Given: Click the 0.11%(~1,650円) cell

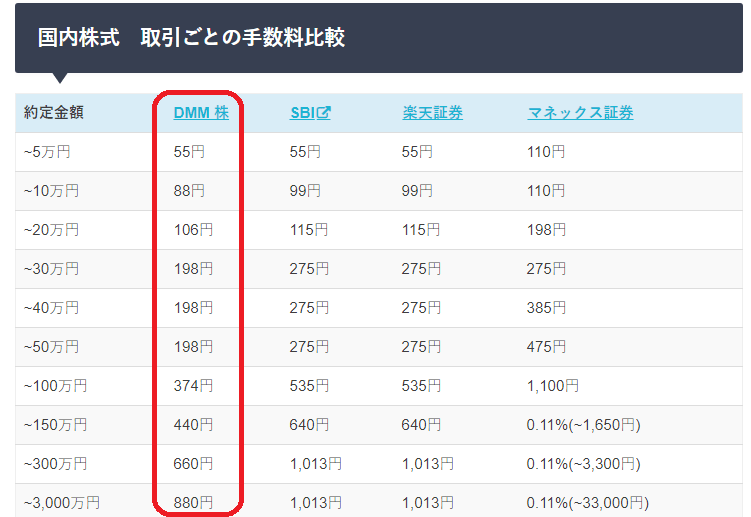Looking at the screenshot, I should (583, 425).
